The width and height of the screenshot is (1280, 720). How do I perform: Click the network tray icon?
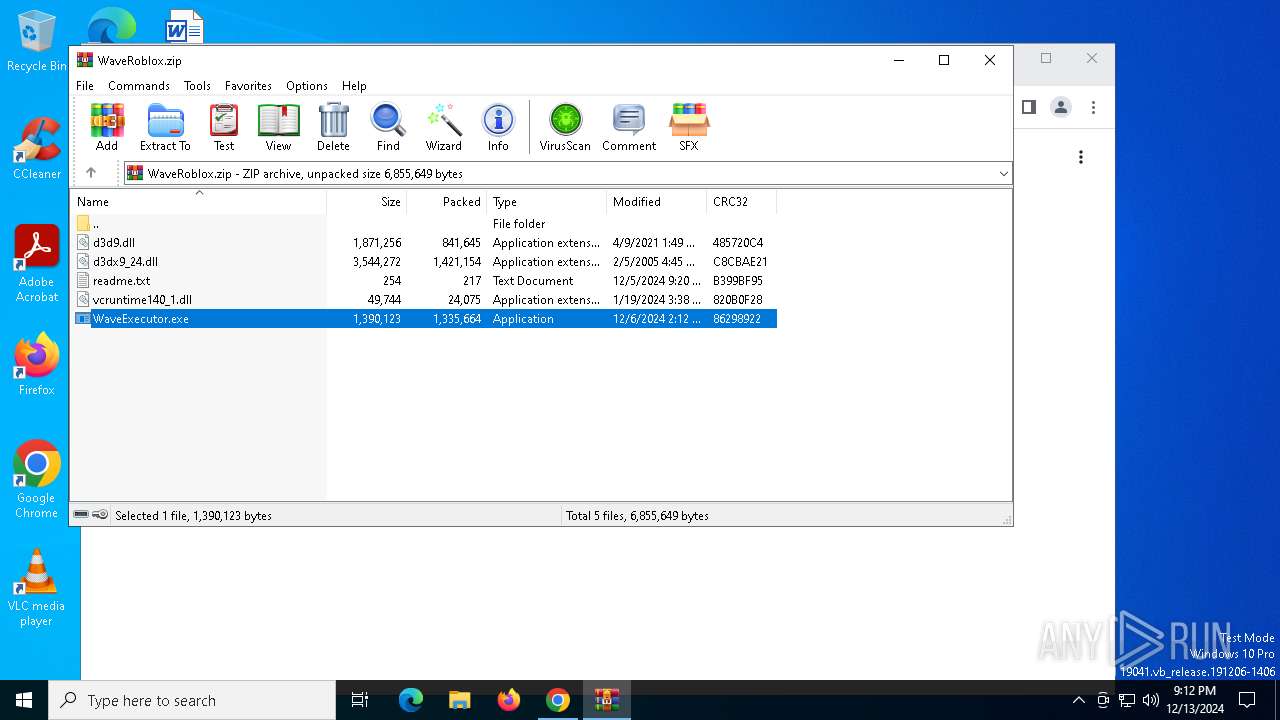pos(1127,700)
